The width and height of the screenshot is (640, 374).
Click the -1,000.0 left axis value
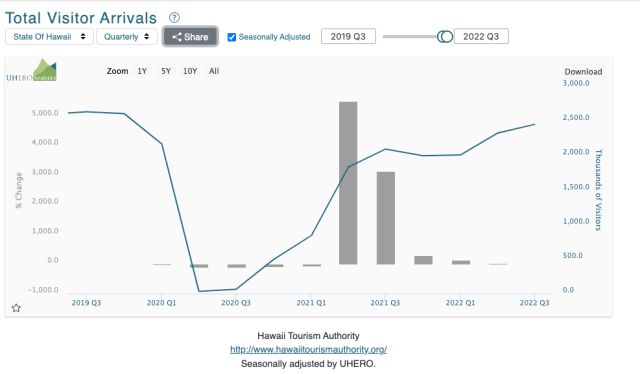pyautogui.click(x=43, y=289)
